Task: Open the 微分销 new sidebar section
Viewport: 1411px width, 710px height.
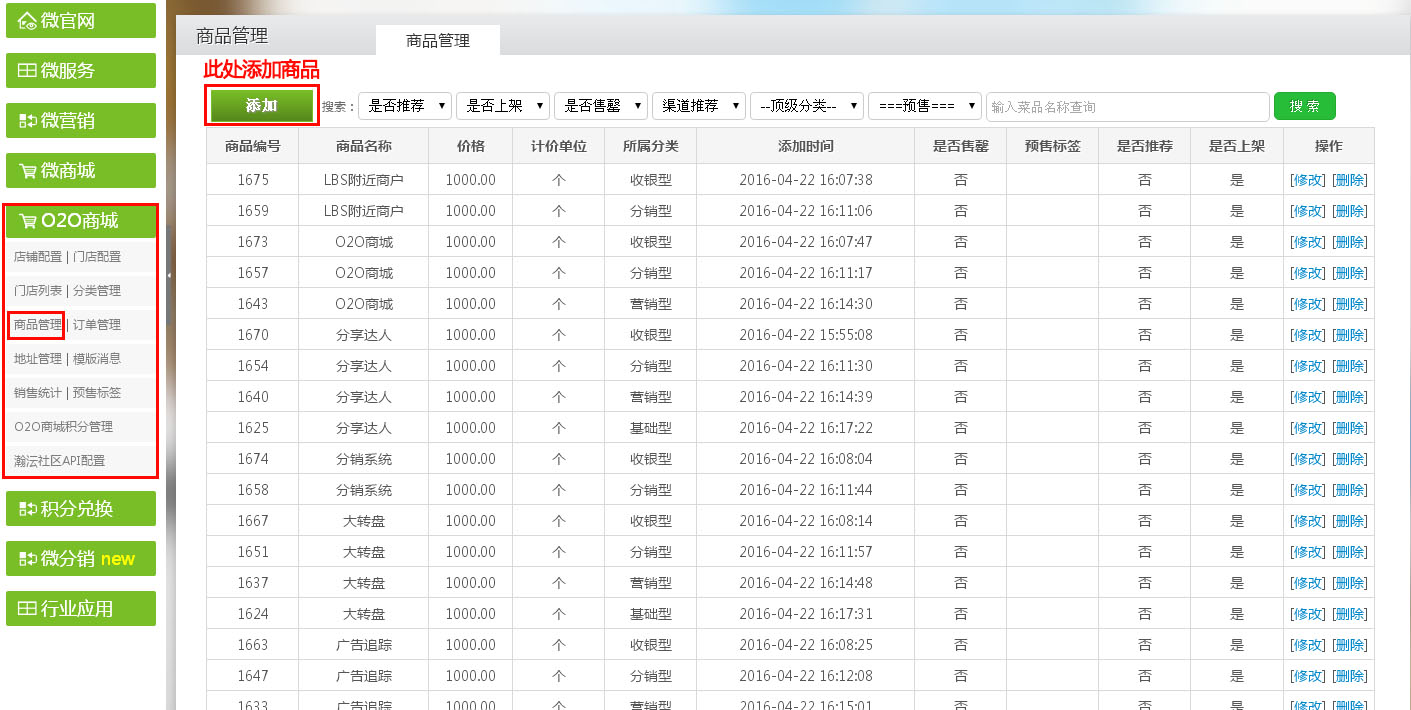Action: click(x=81, y=558)
